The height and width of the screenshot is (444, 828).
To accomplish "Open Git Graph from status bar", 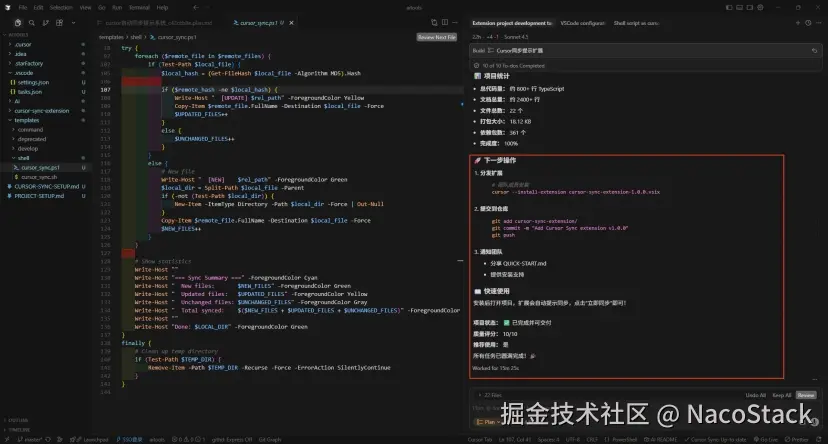I will pyautogui.click(x=270, y=439).
